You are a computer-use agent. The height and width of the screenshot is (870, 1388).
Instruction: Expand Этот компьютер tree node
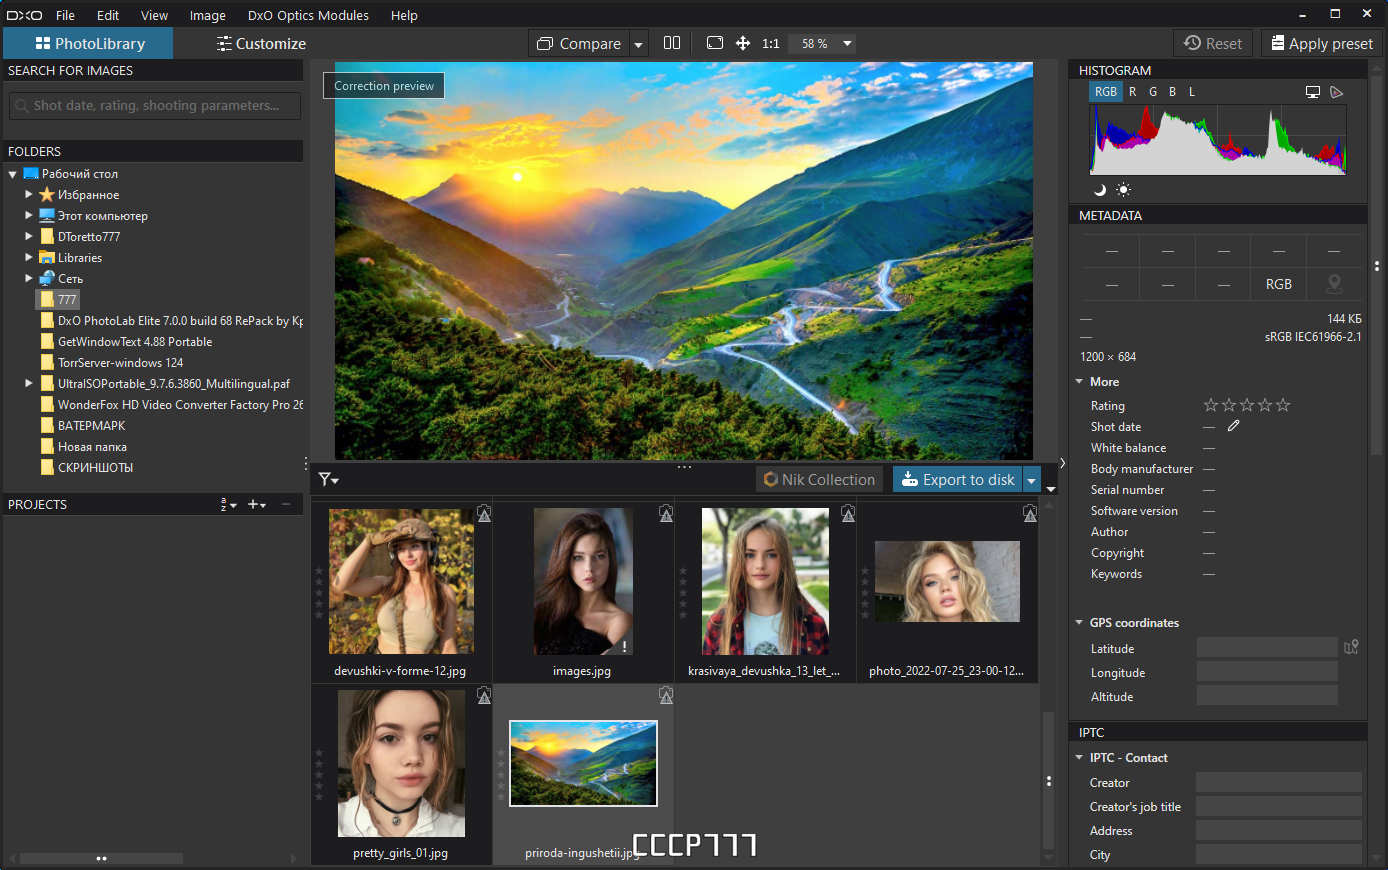(x=29, y=215)
